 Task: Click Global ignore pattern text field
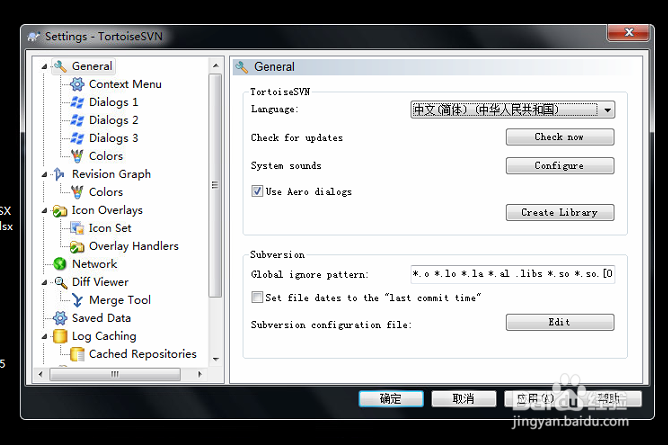tap(513, 274)
